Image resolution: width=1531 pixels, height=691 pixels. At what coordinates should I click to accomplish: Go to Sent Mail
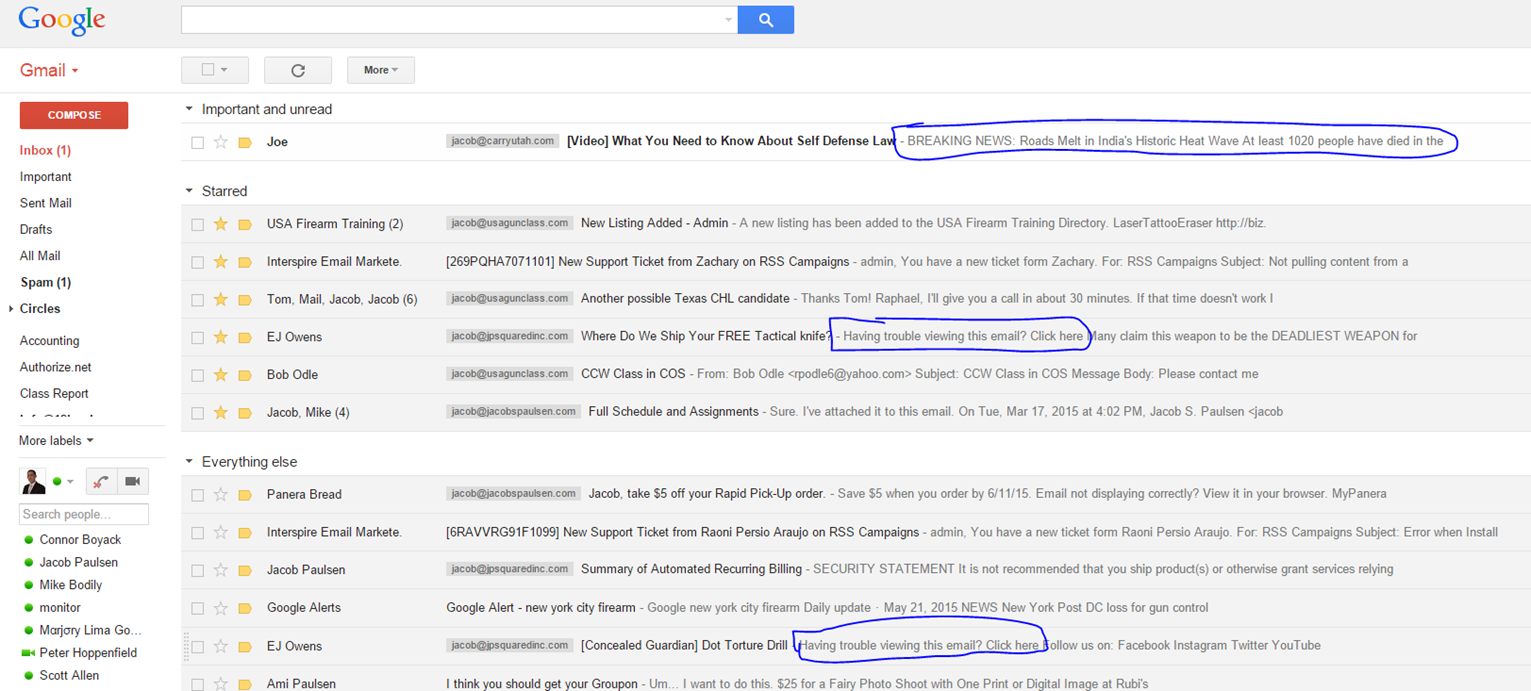46,203
